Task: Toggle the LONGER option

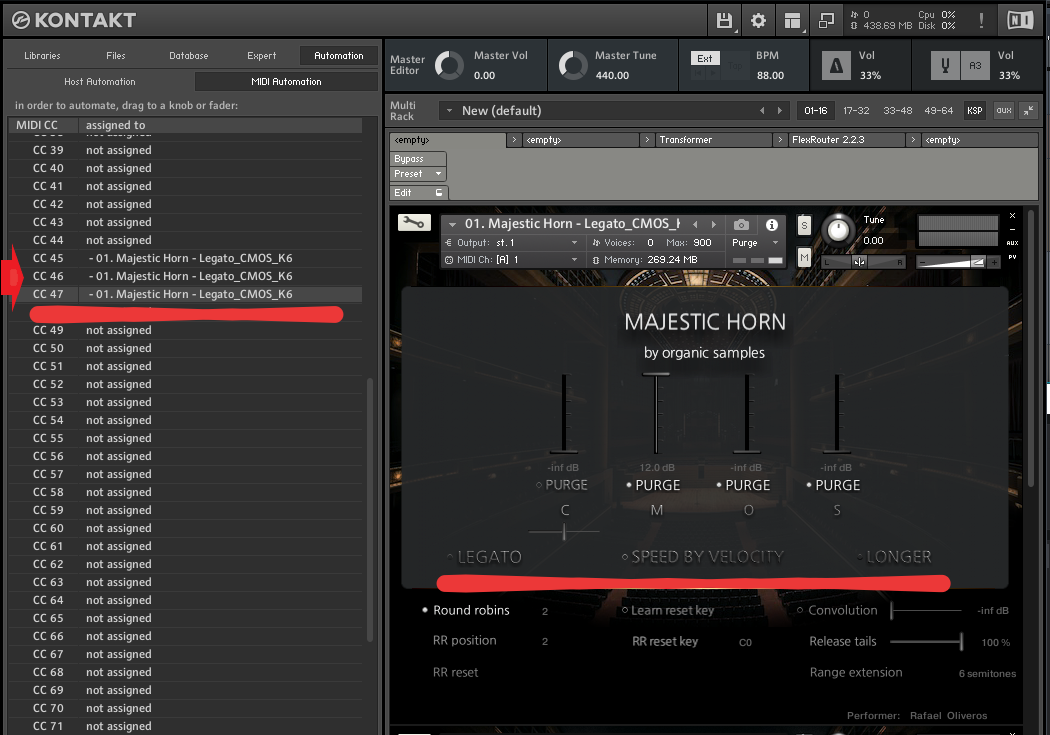Action: click(895, 556)
